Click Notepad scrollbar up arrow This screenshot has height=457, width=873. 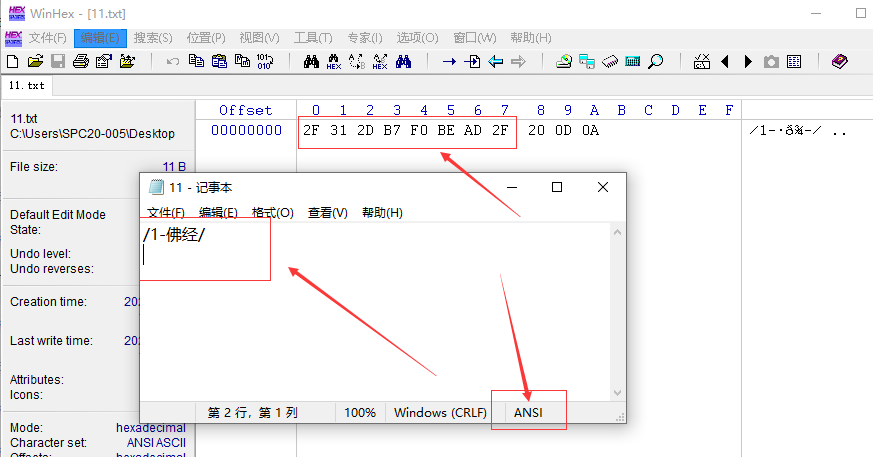617,232
